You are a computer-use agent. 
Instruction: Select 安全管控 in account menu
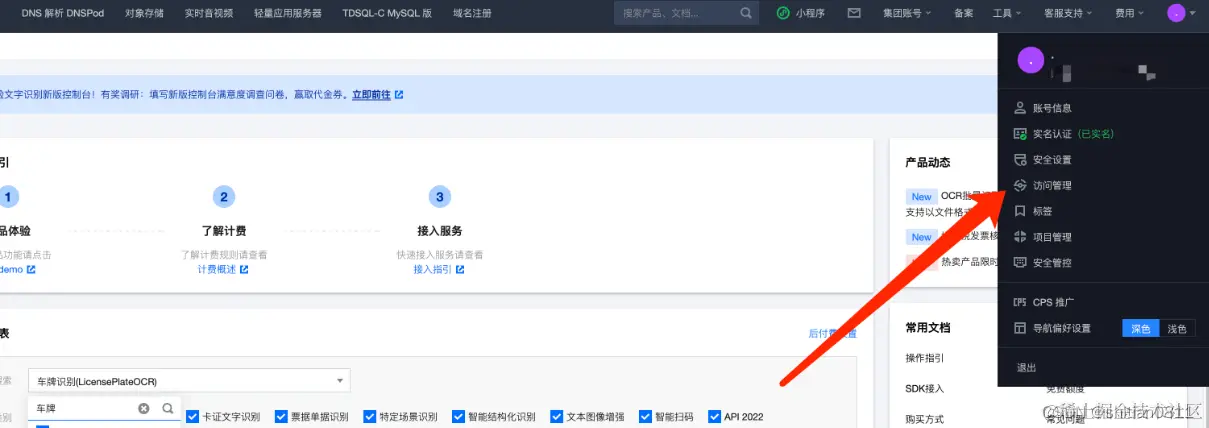(x=1052, y=263)
